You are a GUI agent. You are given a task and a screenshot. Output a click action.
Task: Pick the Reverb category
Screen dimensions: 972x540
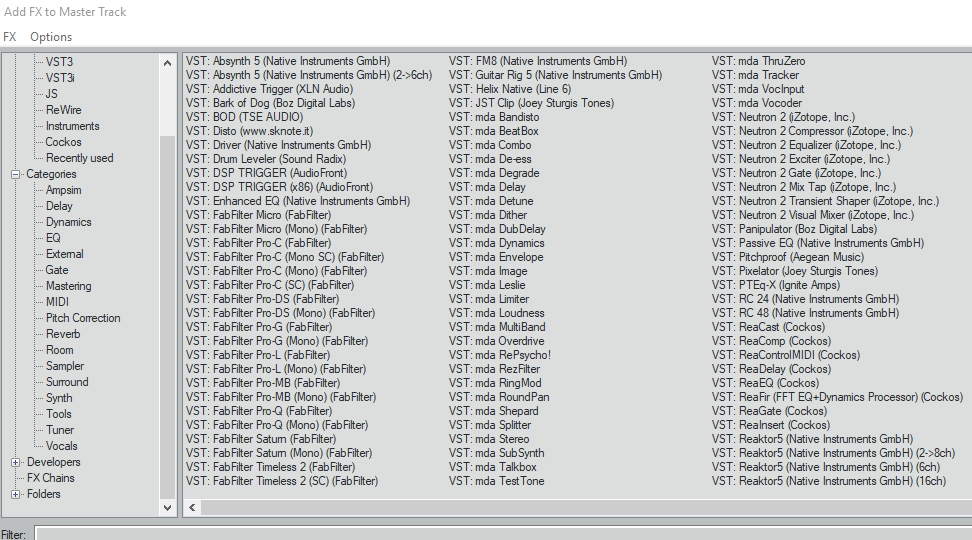[63, 334]
